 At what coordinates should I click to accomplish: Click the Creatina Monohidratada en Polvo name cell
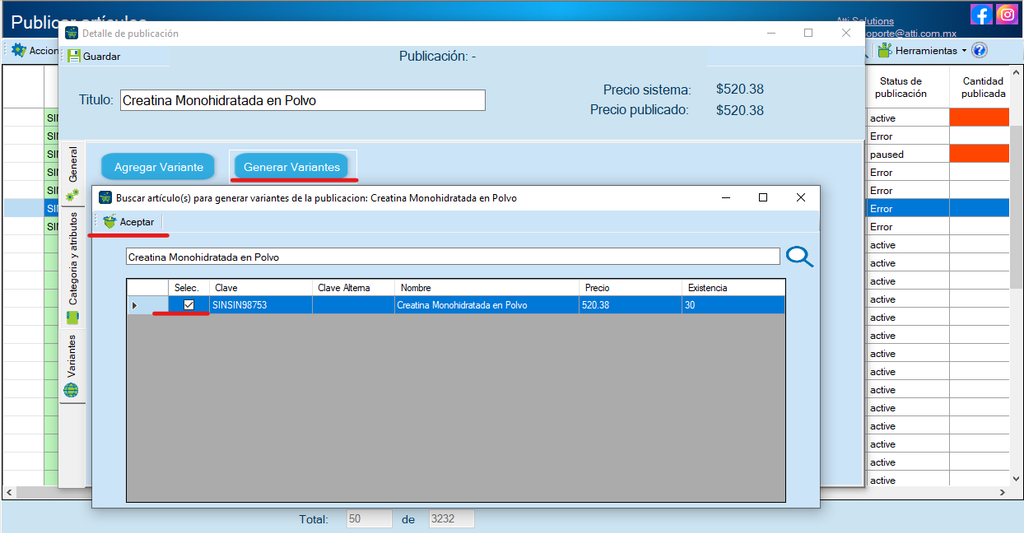(487, 305)
